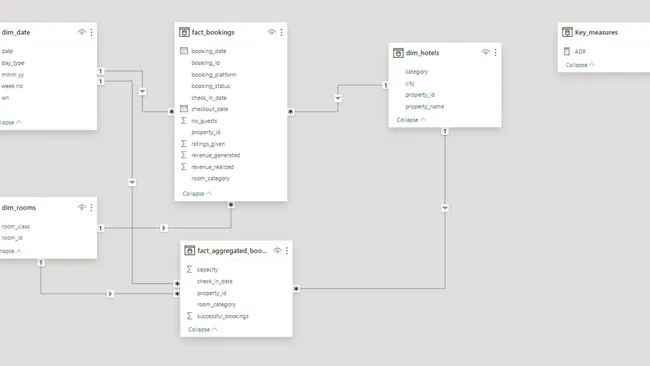Select filter arrow on upper dim_date to fact_bookings relationship
The image size is (650, 366).
pos(142,91)
